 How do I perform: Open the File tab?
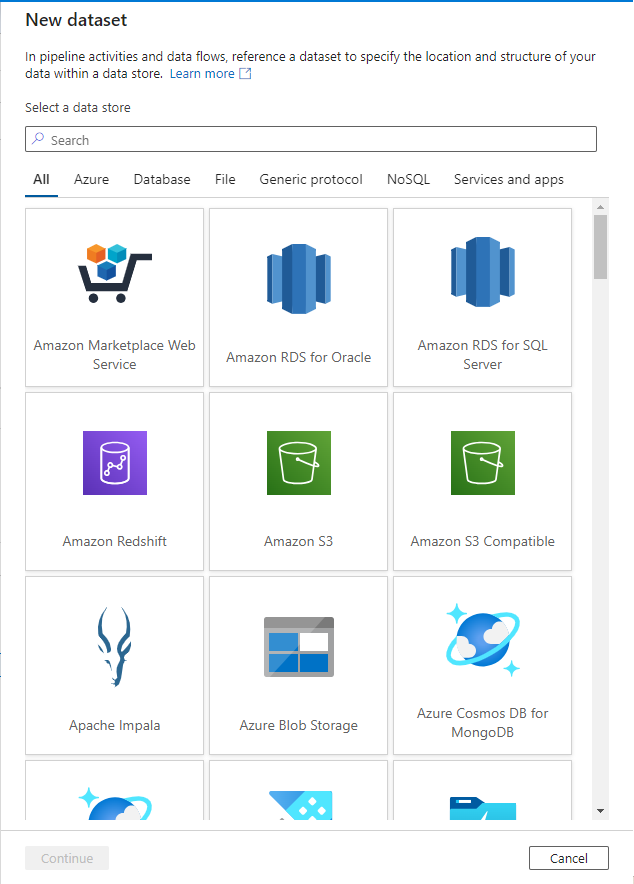tap(225, 179)
